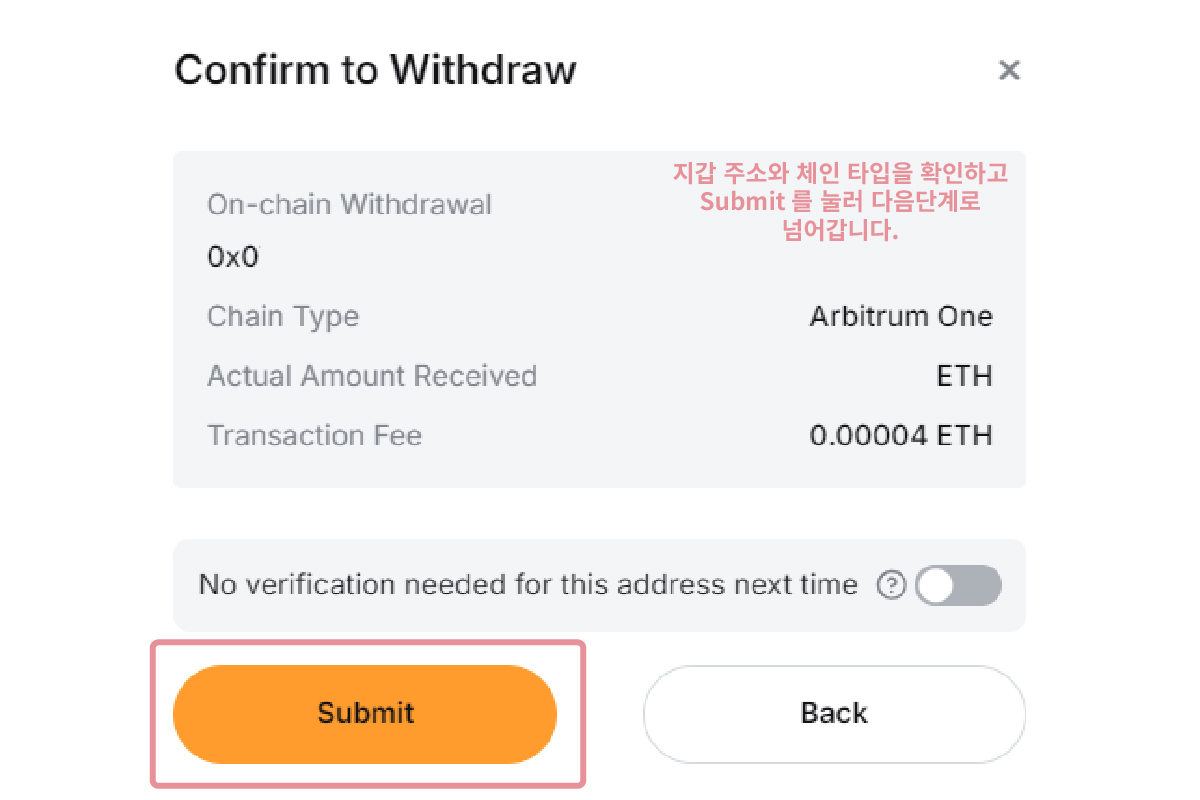
Task: Click the ETH value for amount received
Action: [x=964, y=376]
